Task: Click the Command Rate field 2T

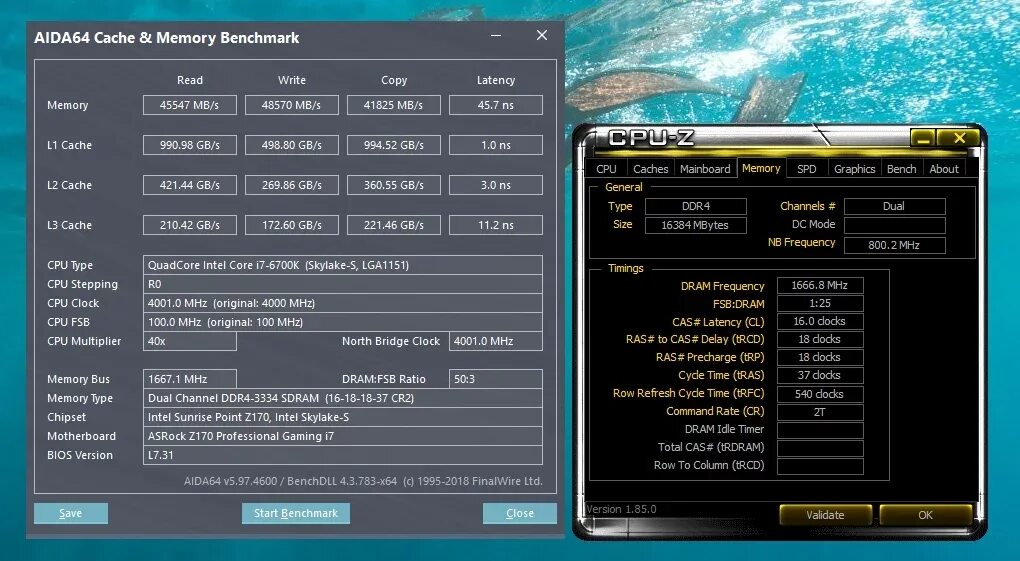Action: tap(820, 412)
